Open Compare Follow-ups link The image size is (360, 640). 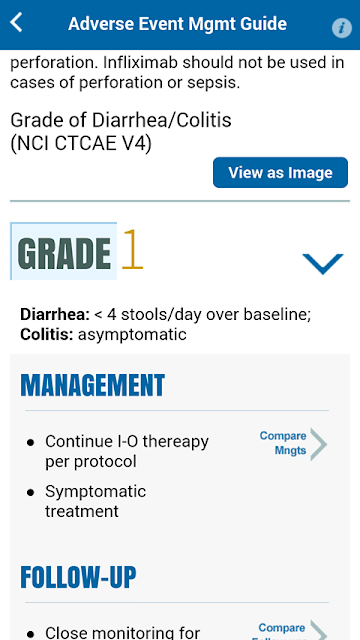tap(282, 631)
